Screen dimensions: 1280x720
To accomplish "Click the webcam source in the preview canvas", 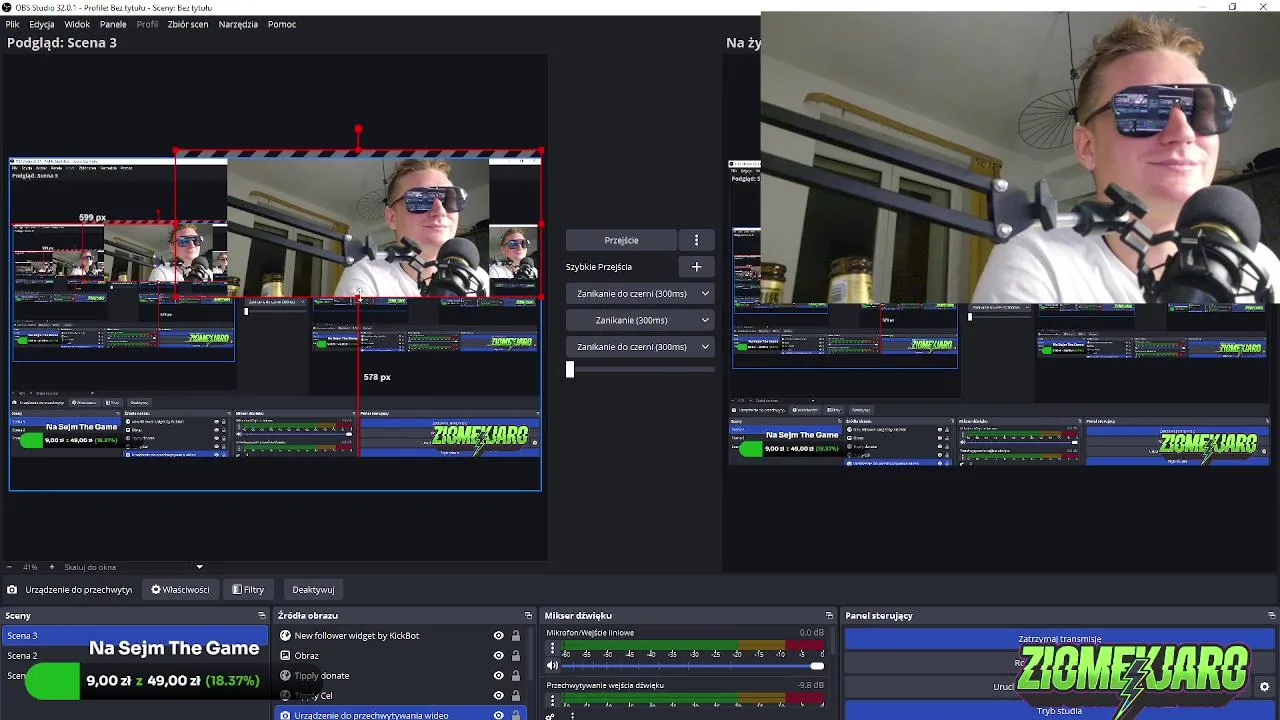I will point(358,225).
